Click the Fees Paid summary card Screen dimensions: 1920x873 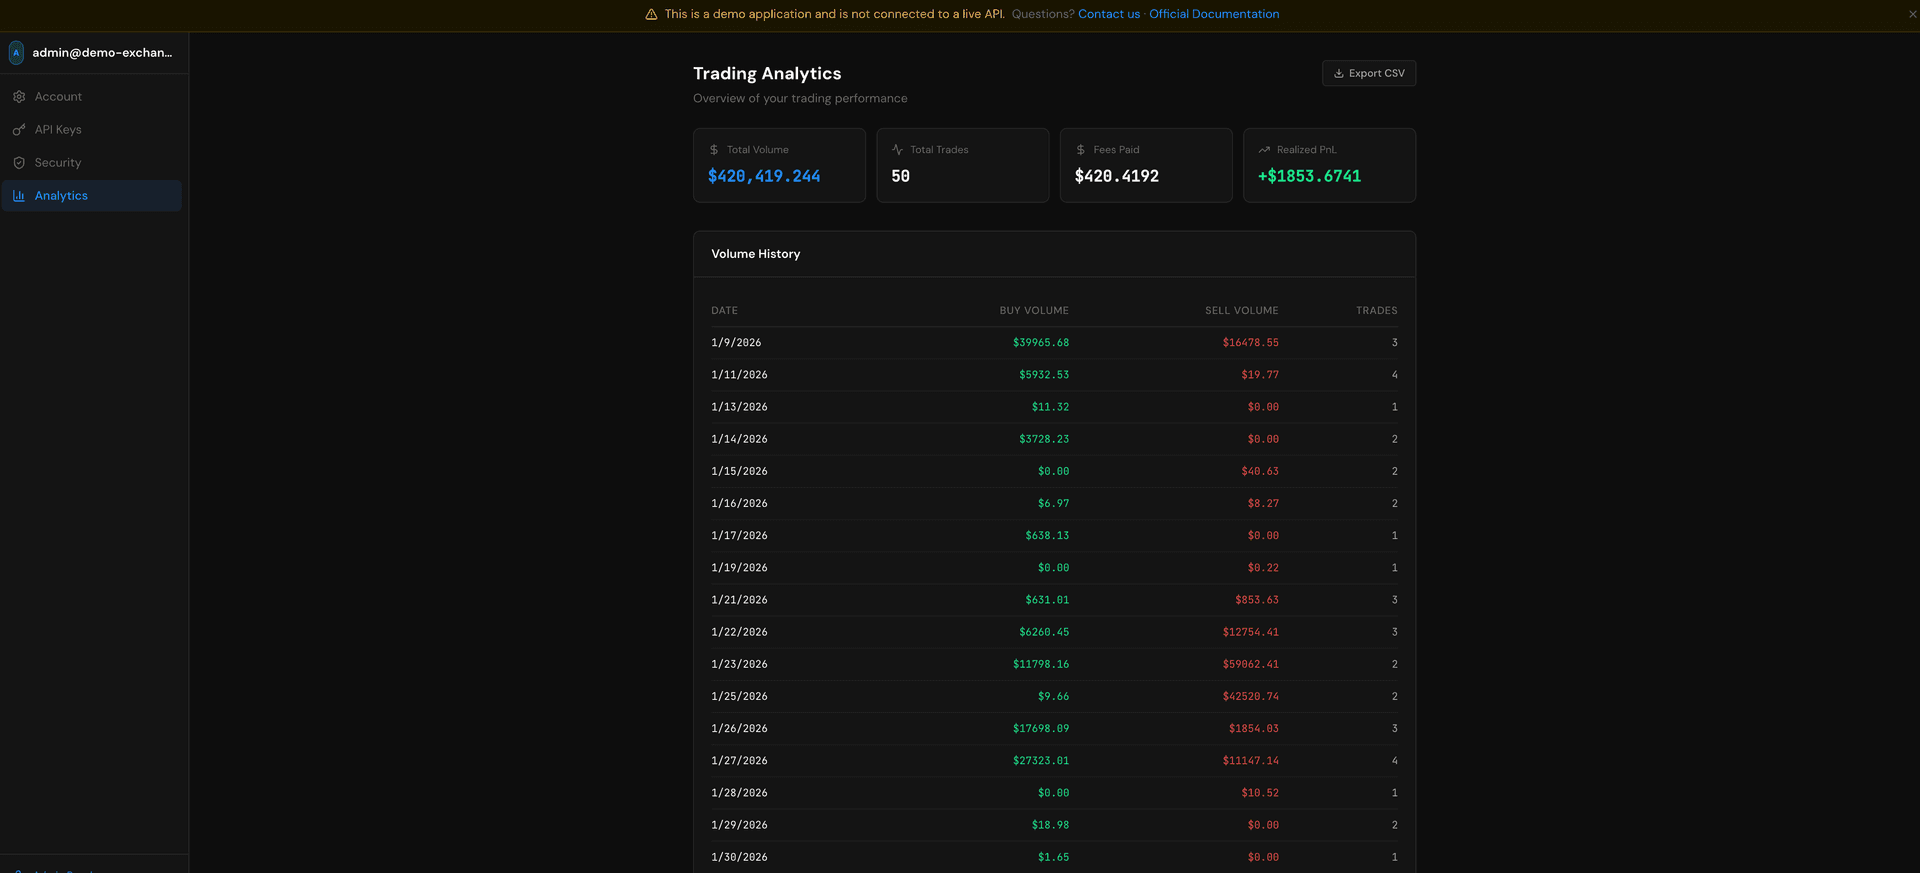pyautogui.click(x=1145, y=165)
